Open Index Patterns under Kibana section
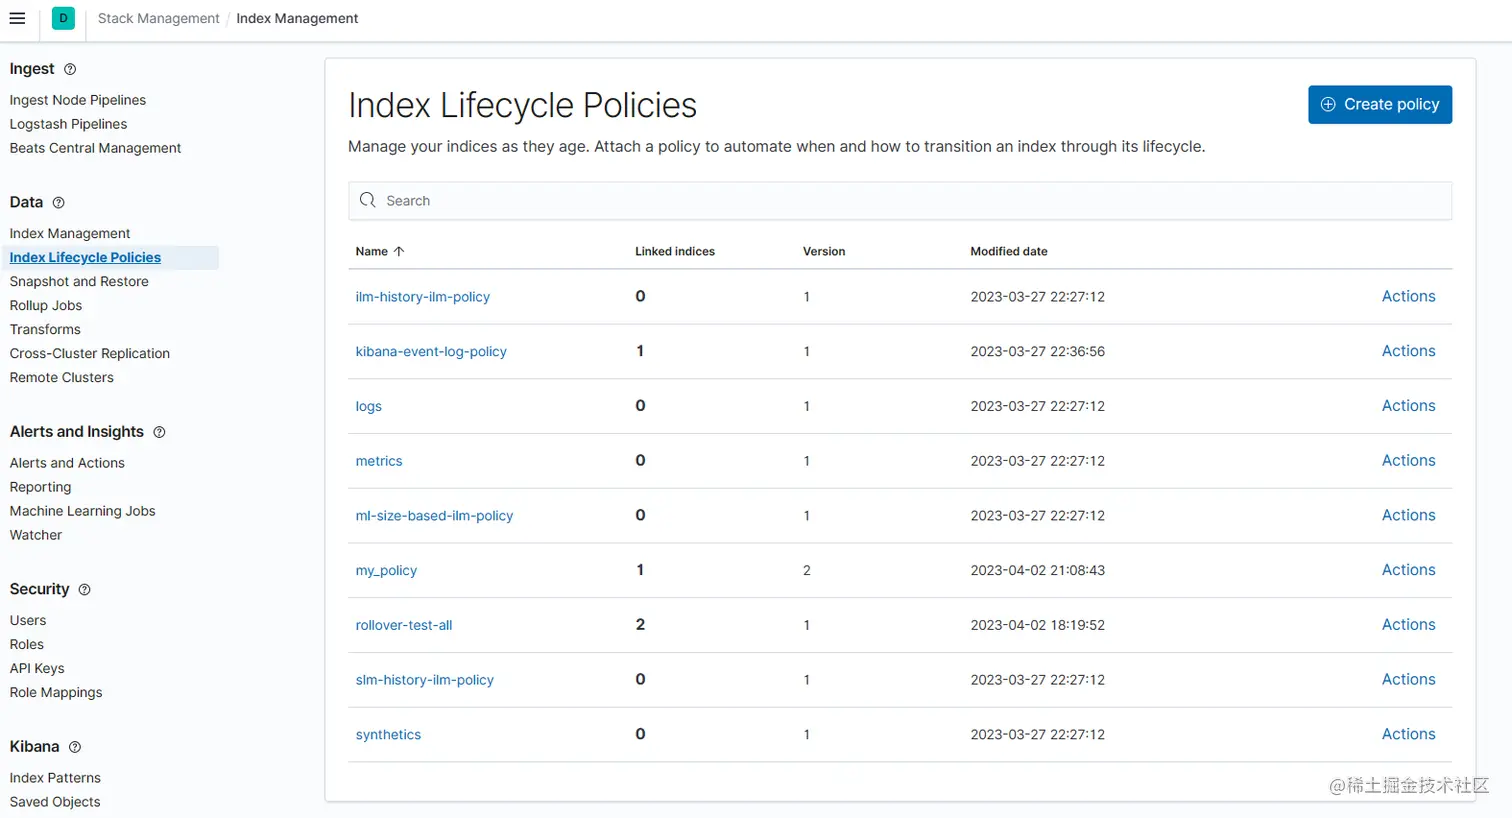The height and width of the screenshot is (818, 1512). [x=55, y=777]
